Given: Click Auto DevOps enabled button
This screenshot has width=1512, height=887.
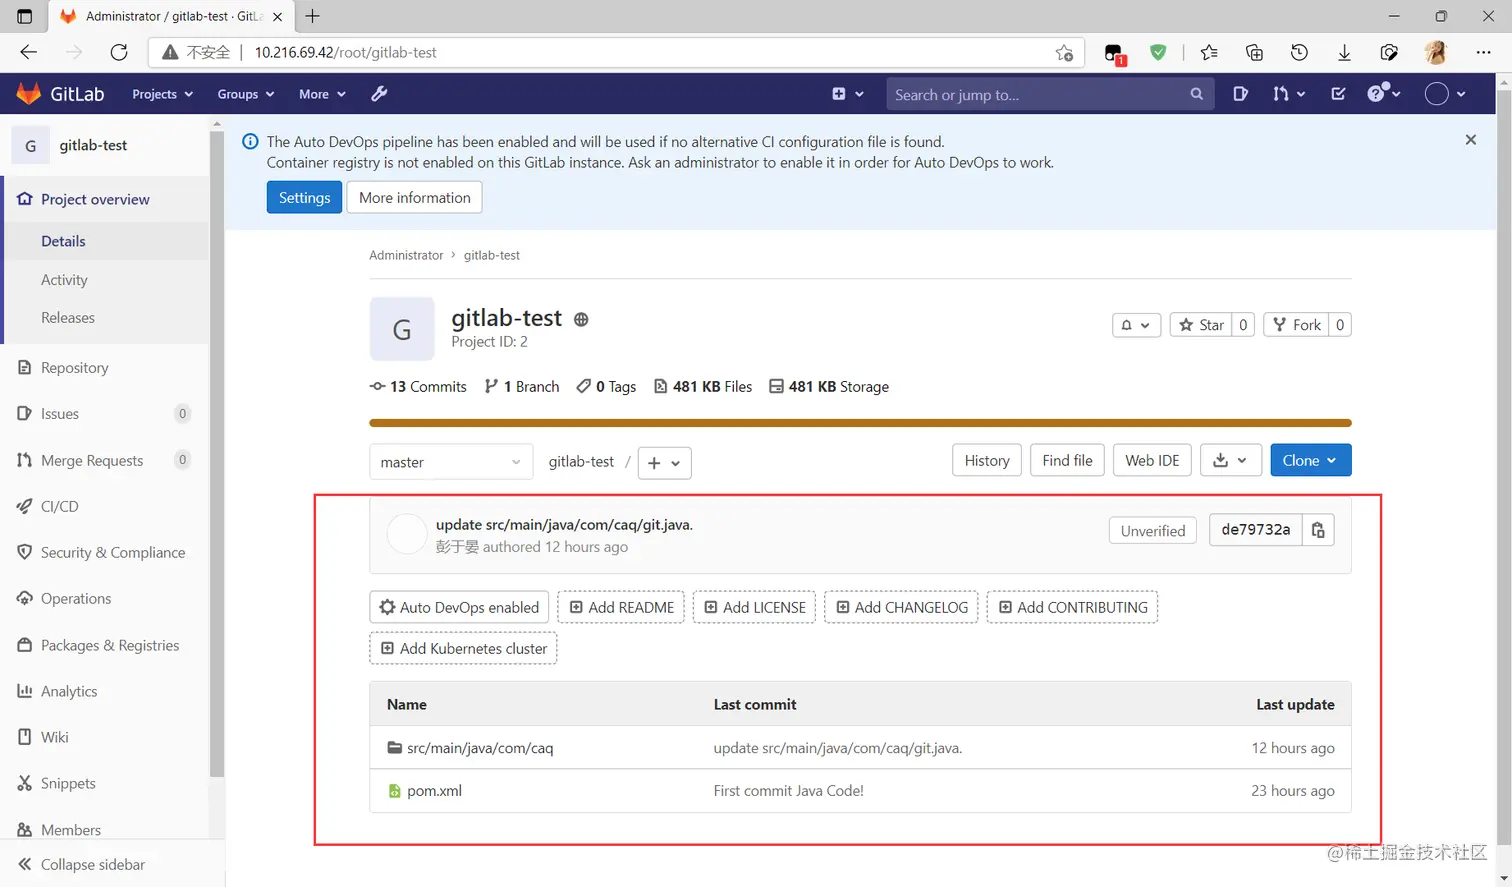Looking at the screenshot, I should [459, 607].
